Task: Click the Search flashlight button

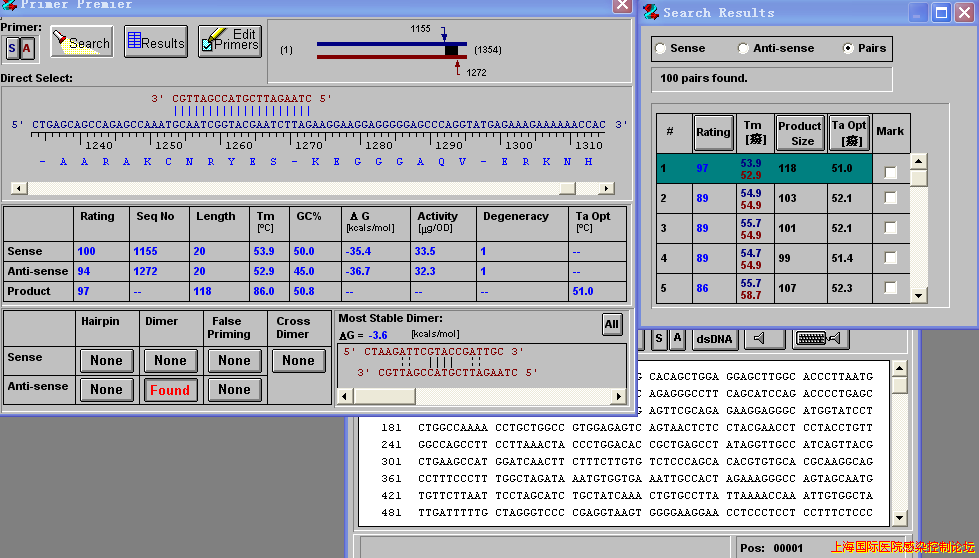Action: [81, 42]
